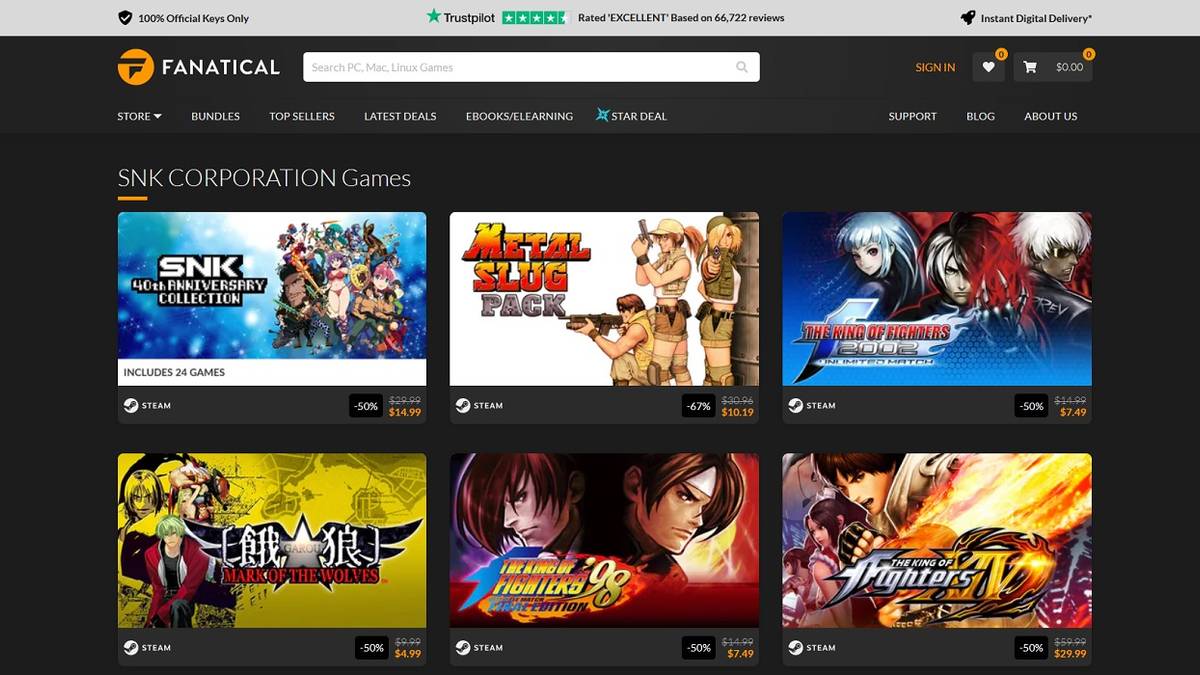1200x675 pixels.
Task: Click the Steam icon on Metal Slug Pack
Action: pos(461,405)
